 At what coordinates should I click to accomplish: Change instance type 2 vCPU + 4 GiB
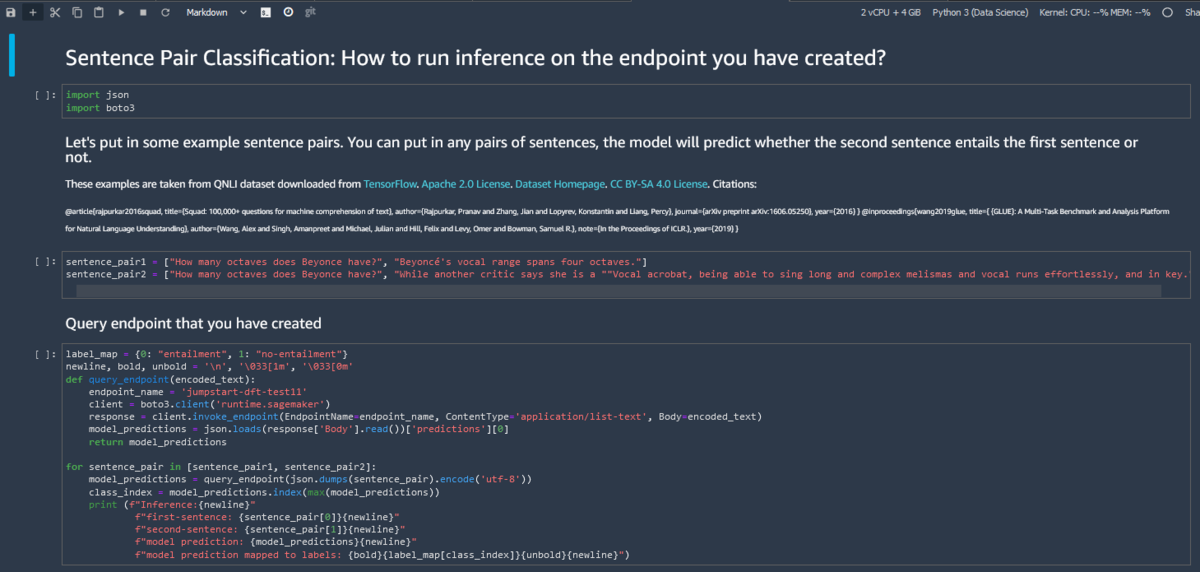pos(890,12)
